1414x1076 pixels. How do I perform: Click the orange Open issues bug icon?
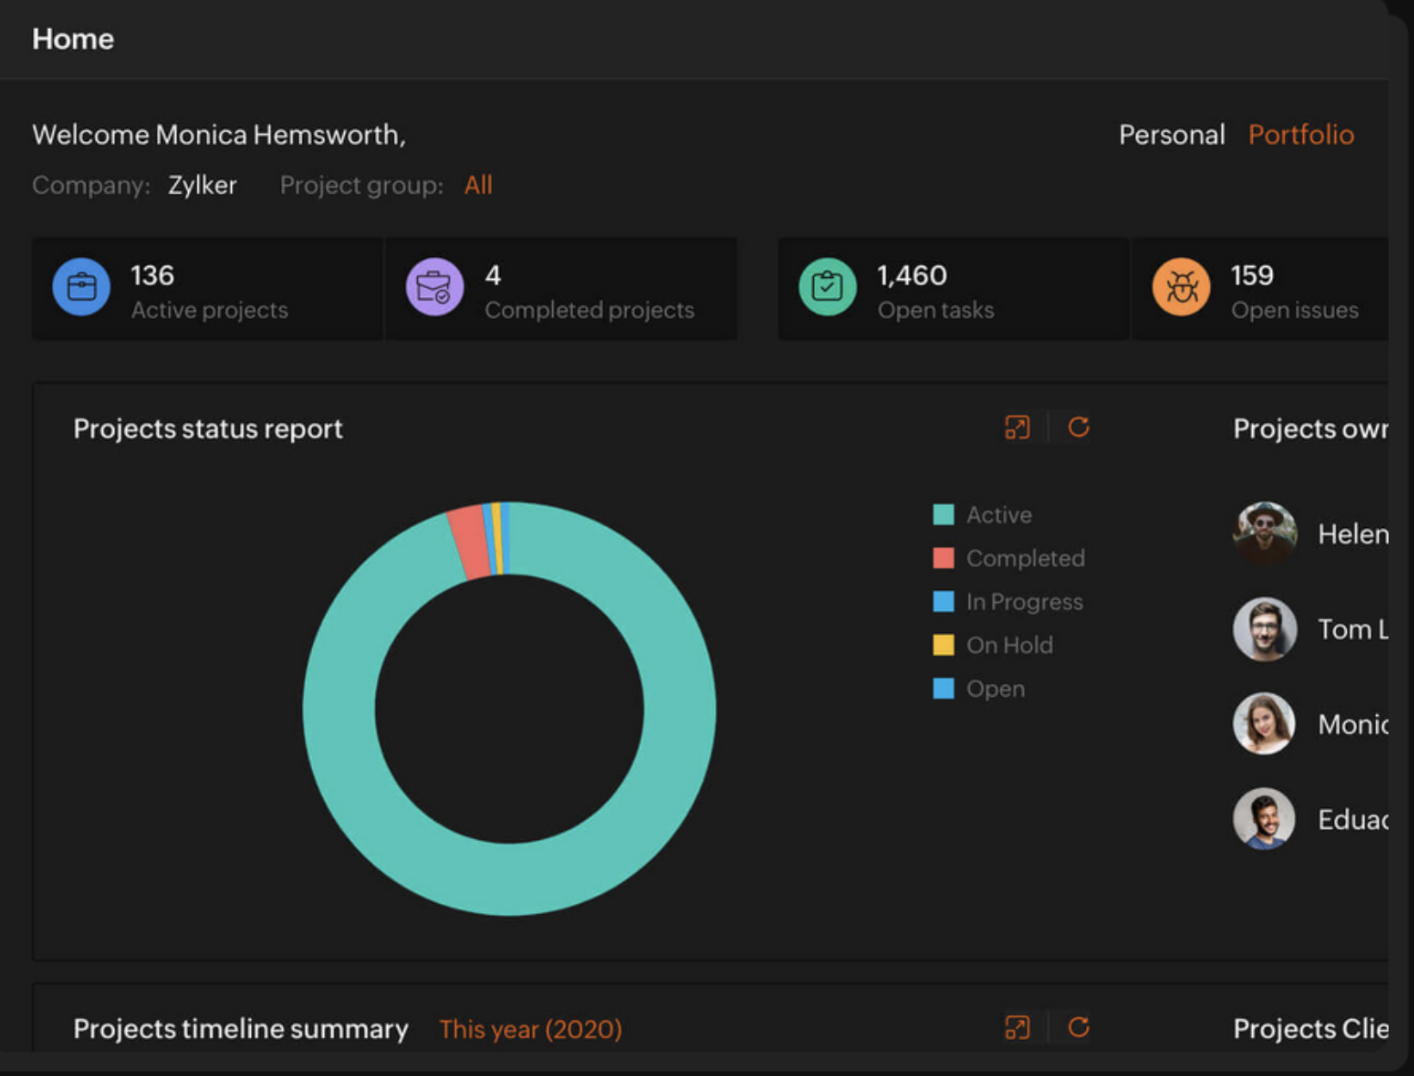tap(1181, 287)
